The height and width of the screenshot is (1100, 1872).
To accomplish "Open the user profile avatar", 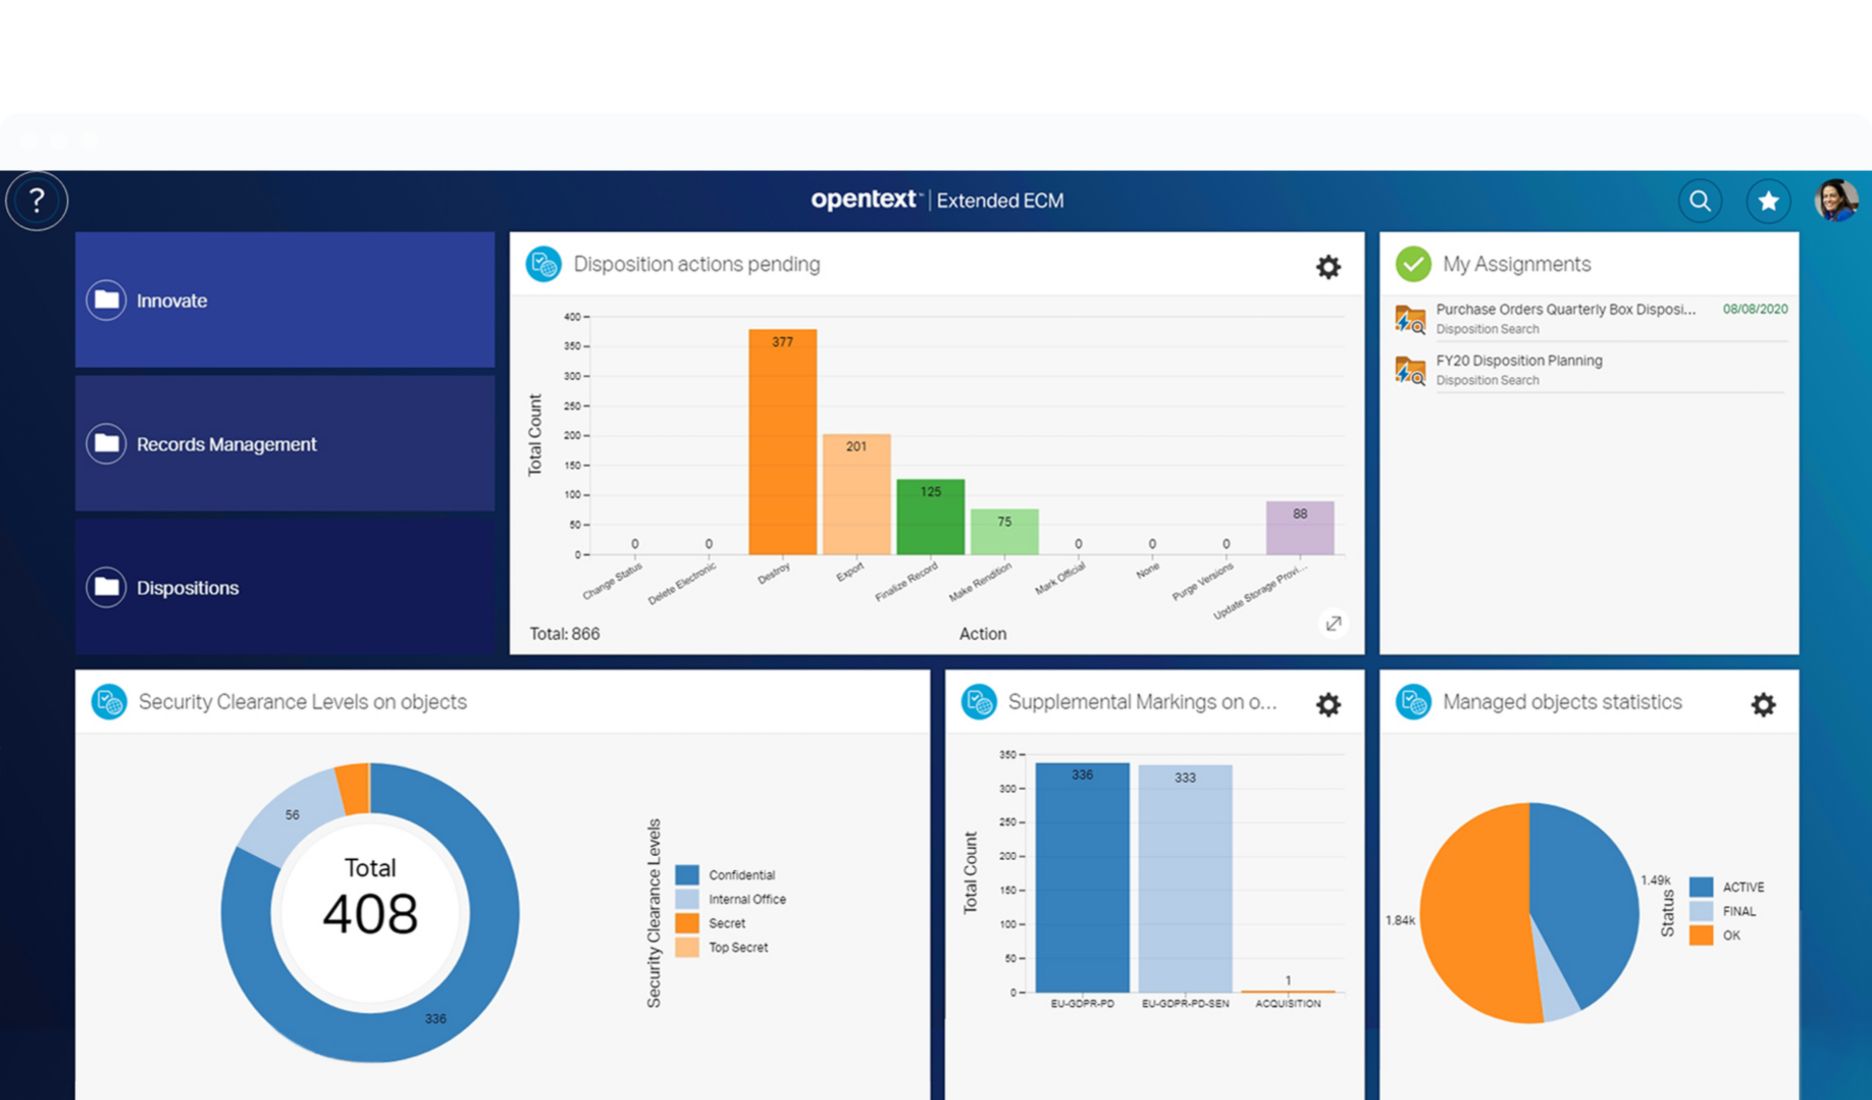I will 1836,201.
